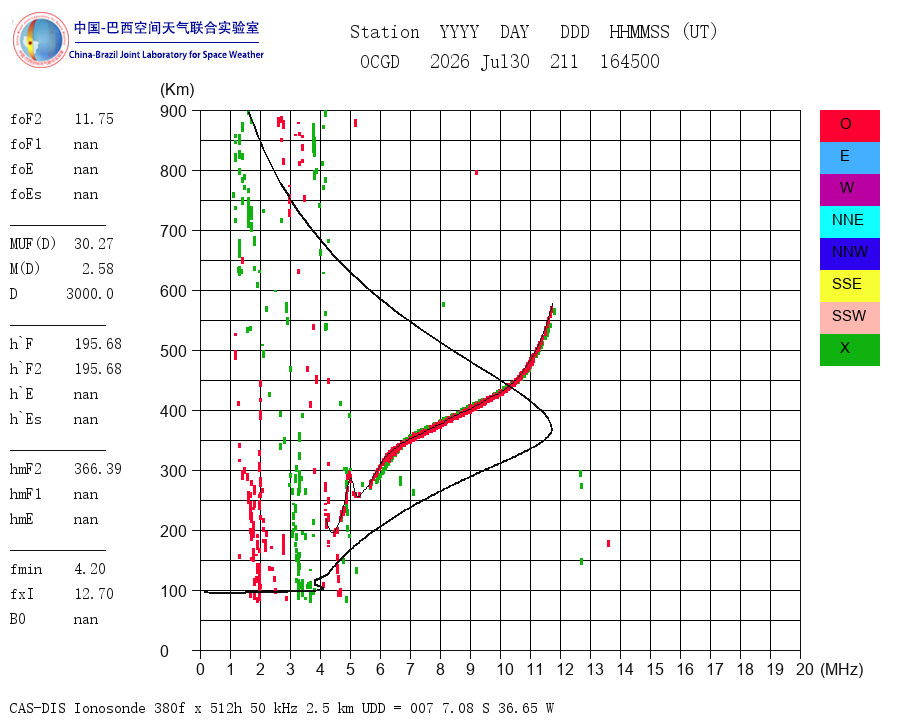Select the red O legend swatch
The width and height of the screenshot is (900, 720).
tap(849, 126)
